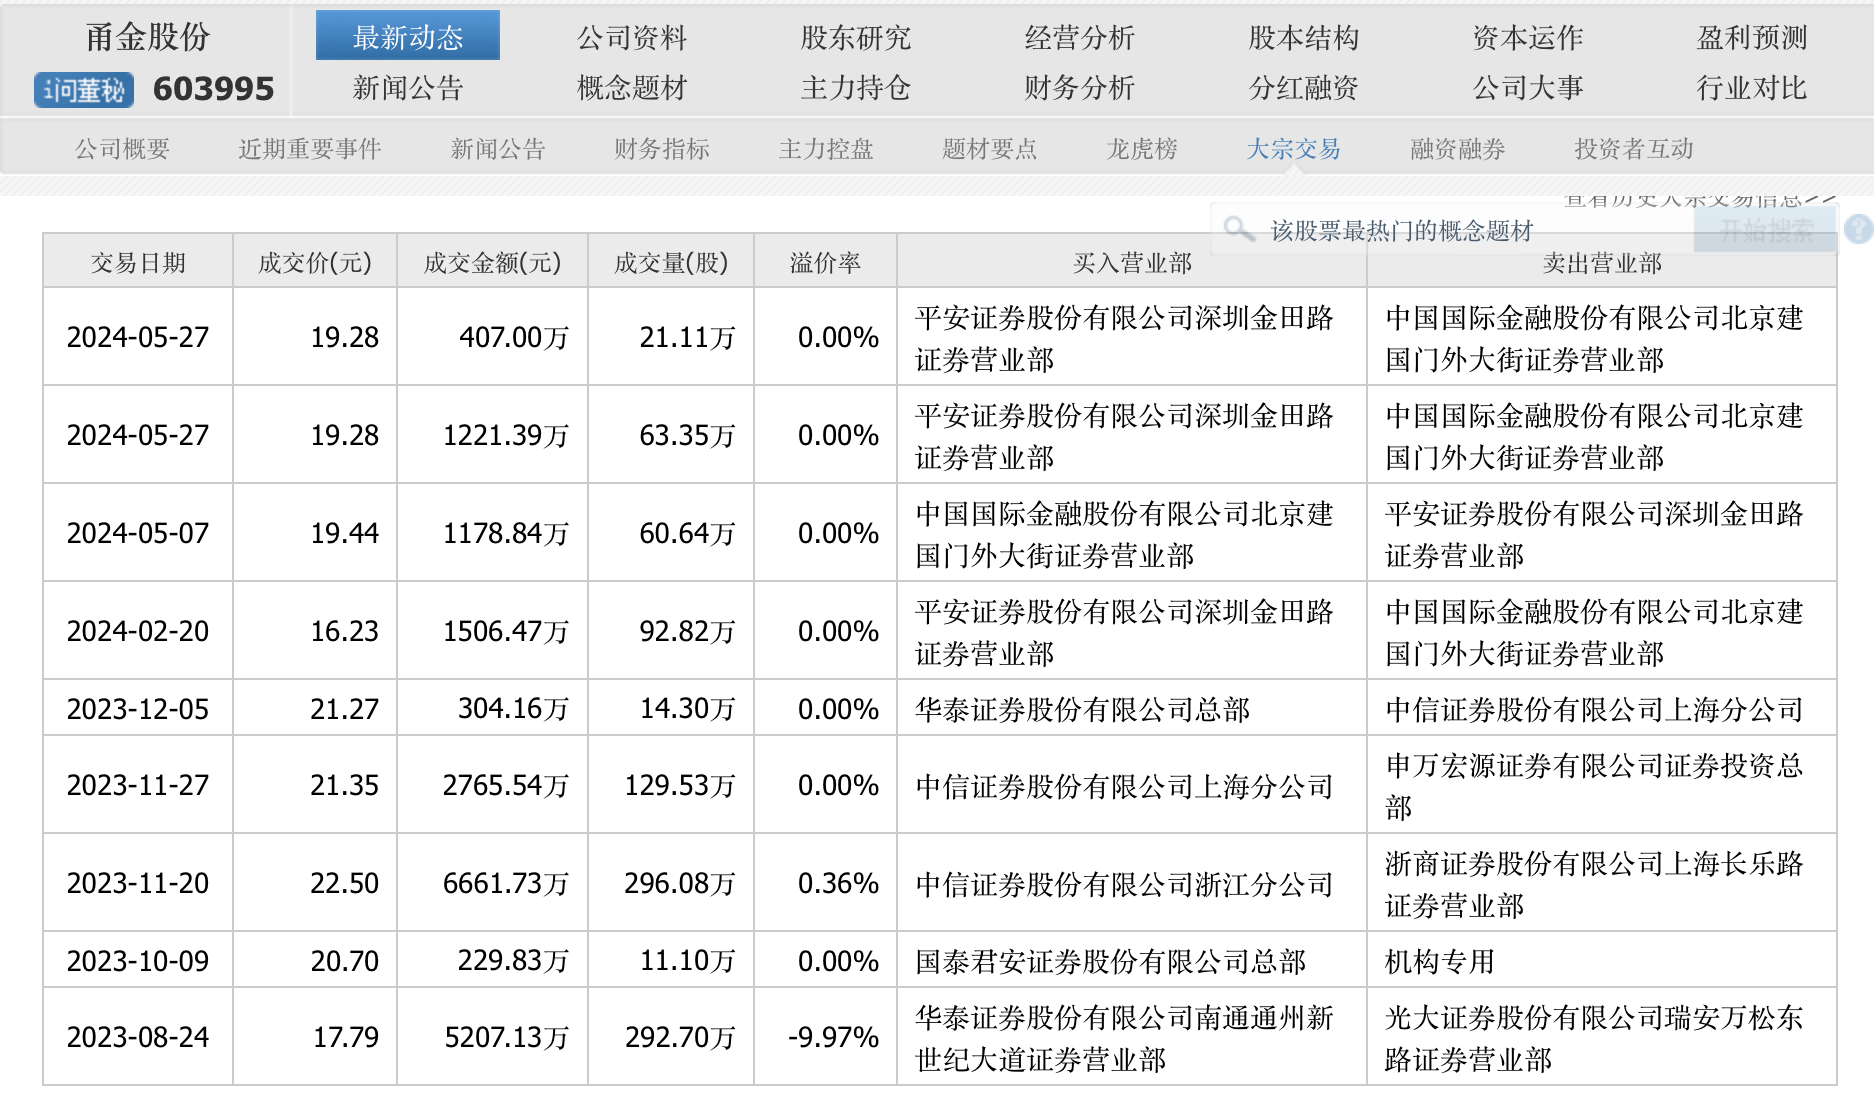The height and width of the screenshot is (1102, 1874).
Task: Go to 新闻公告 in top navigation
Action: click(x=408, y=88)
